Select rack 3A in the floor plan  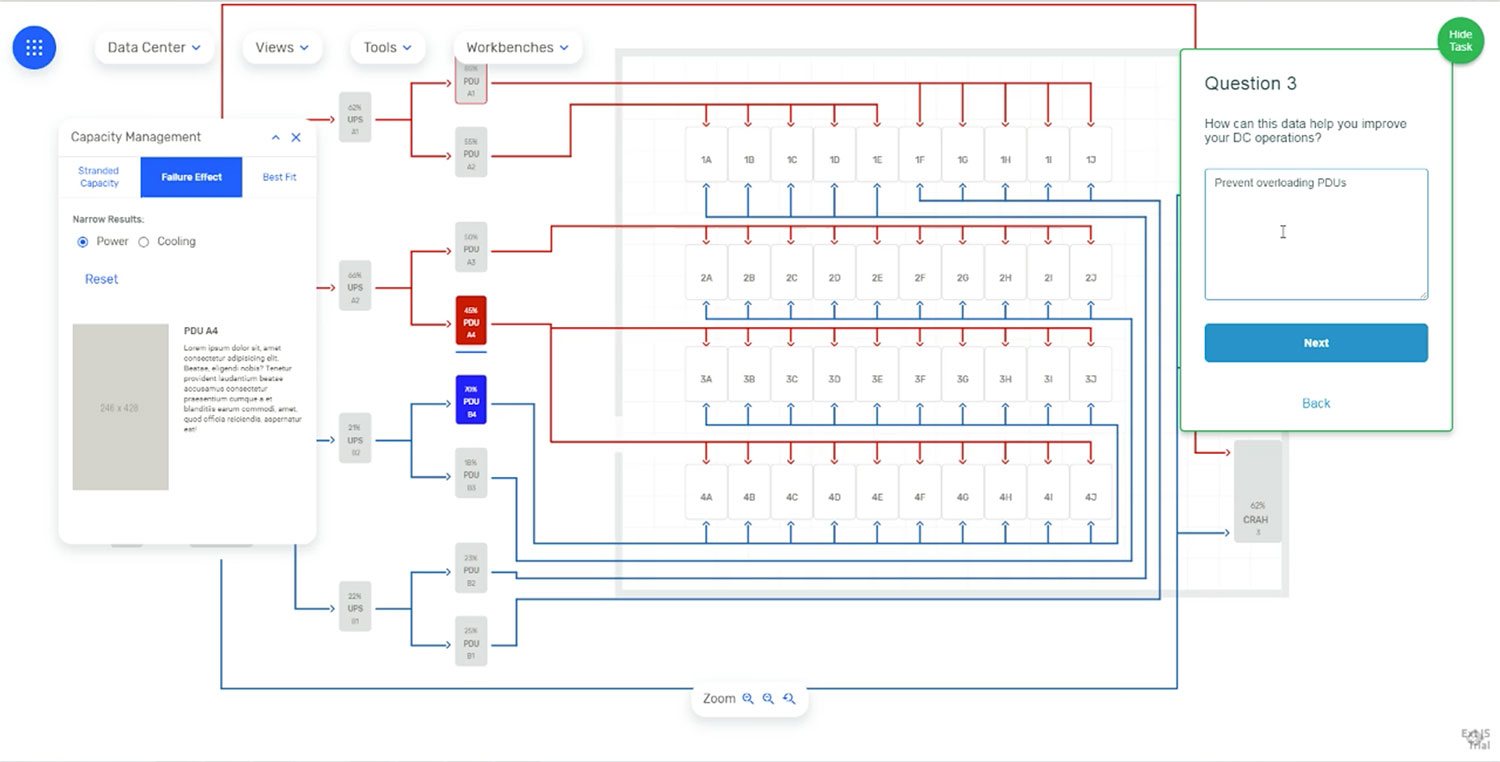click(706, 375)
